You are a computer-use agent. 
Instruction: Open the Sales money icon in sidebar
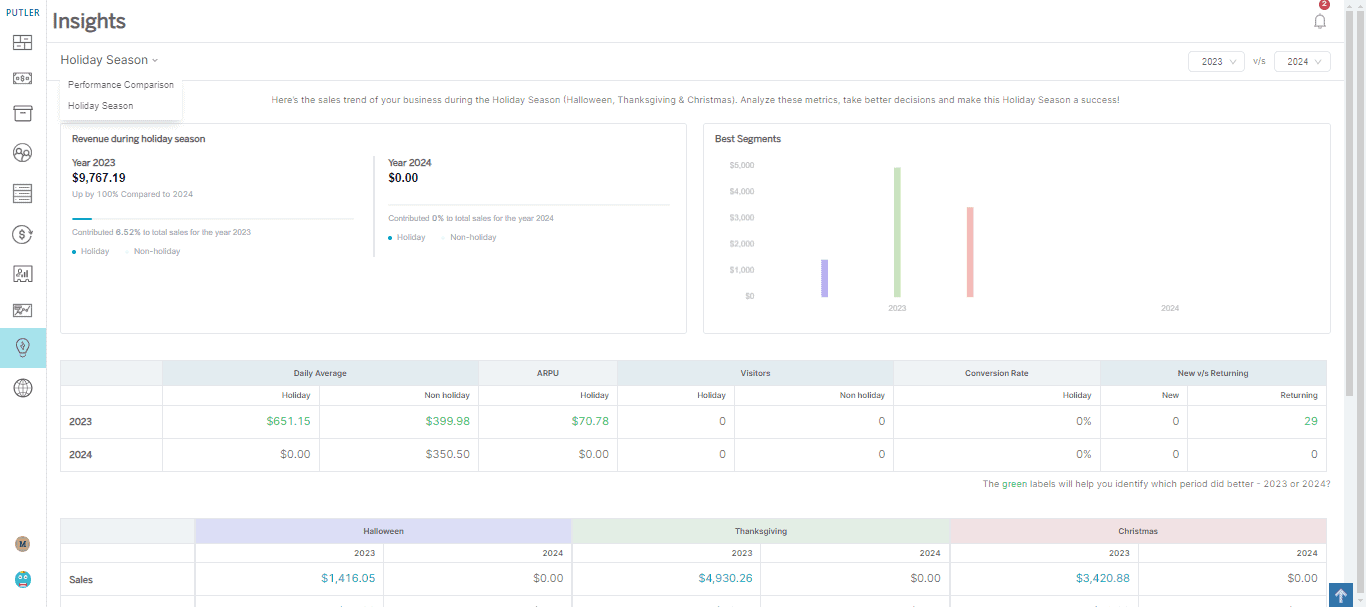(22, 78)
